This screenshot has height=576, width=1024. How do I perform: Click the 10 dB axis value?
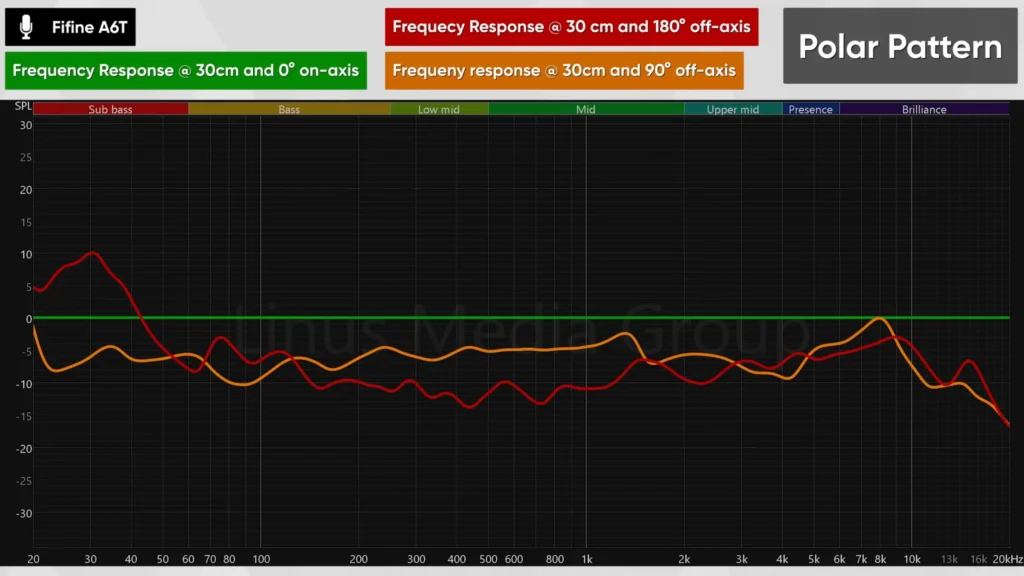(25, 255)
